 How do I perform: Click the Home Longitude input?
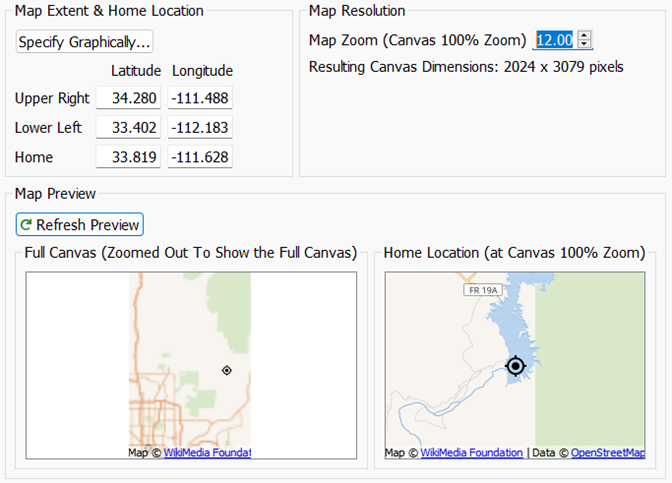point(200,157)
